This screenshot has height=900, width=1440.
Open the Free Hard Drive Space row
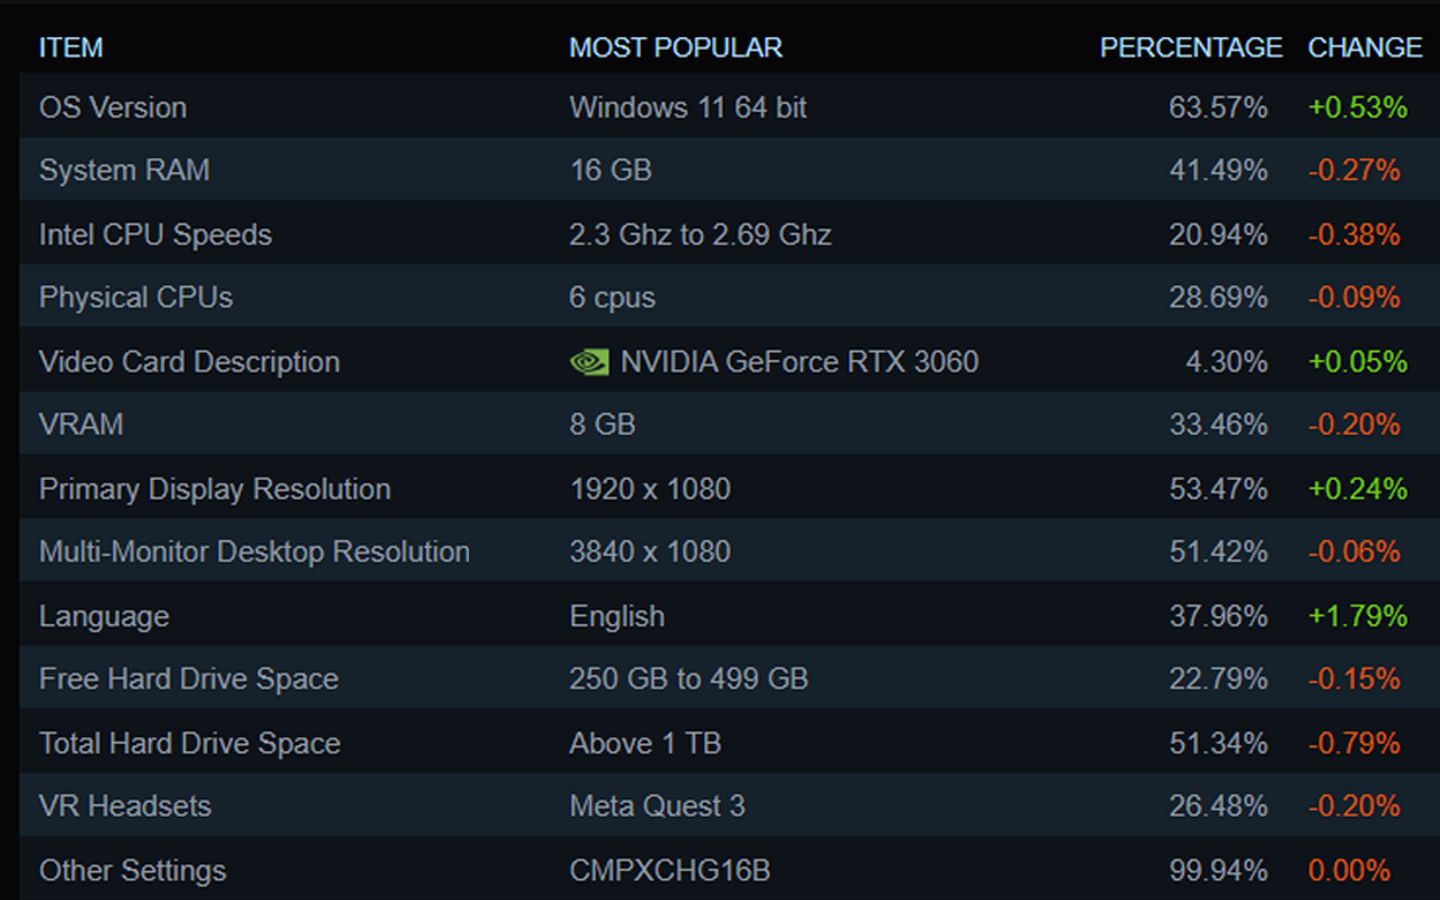[x=189, y=678]
